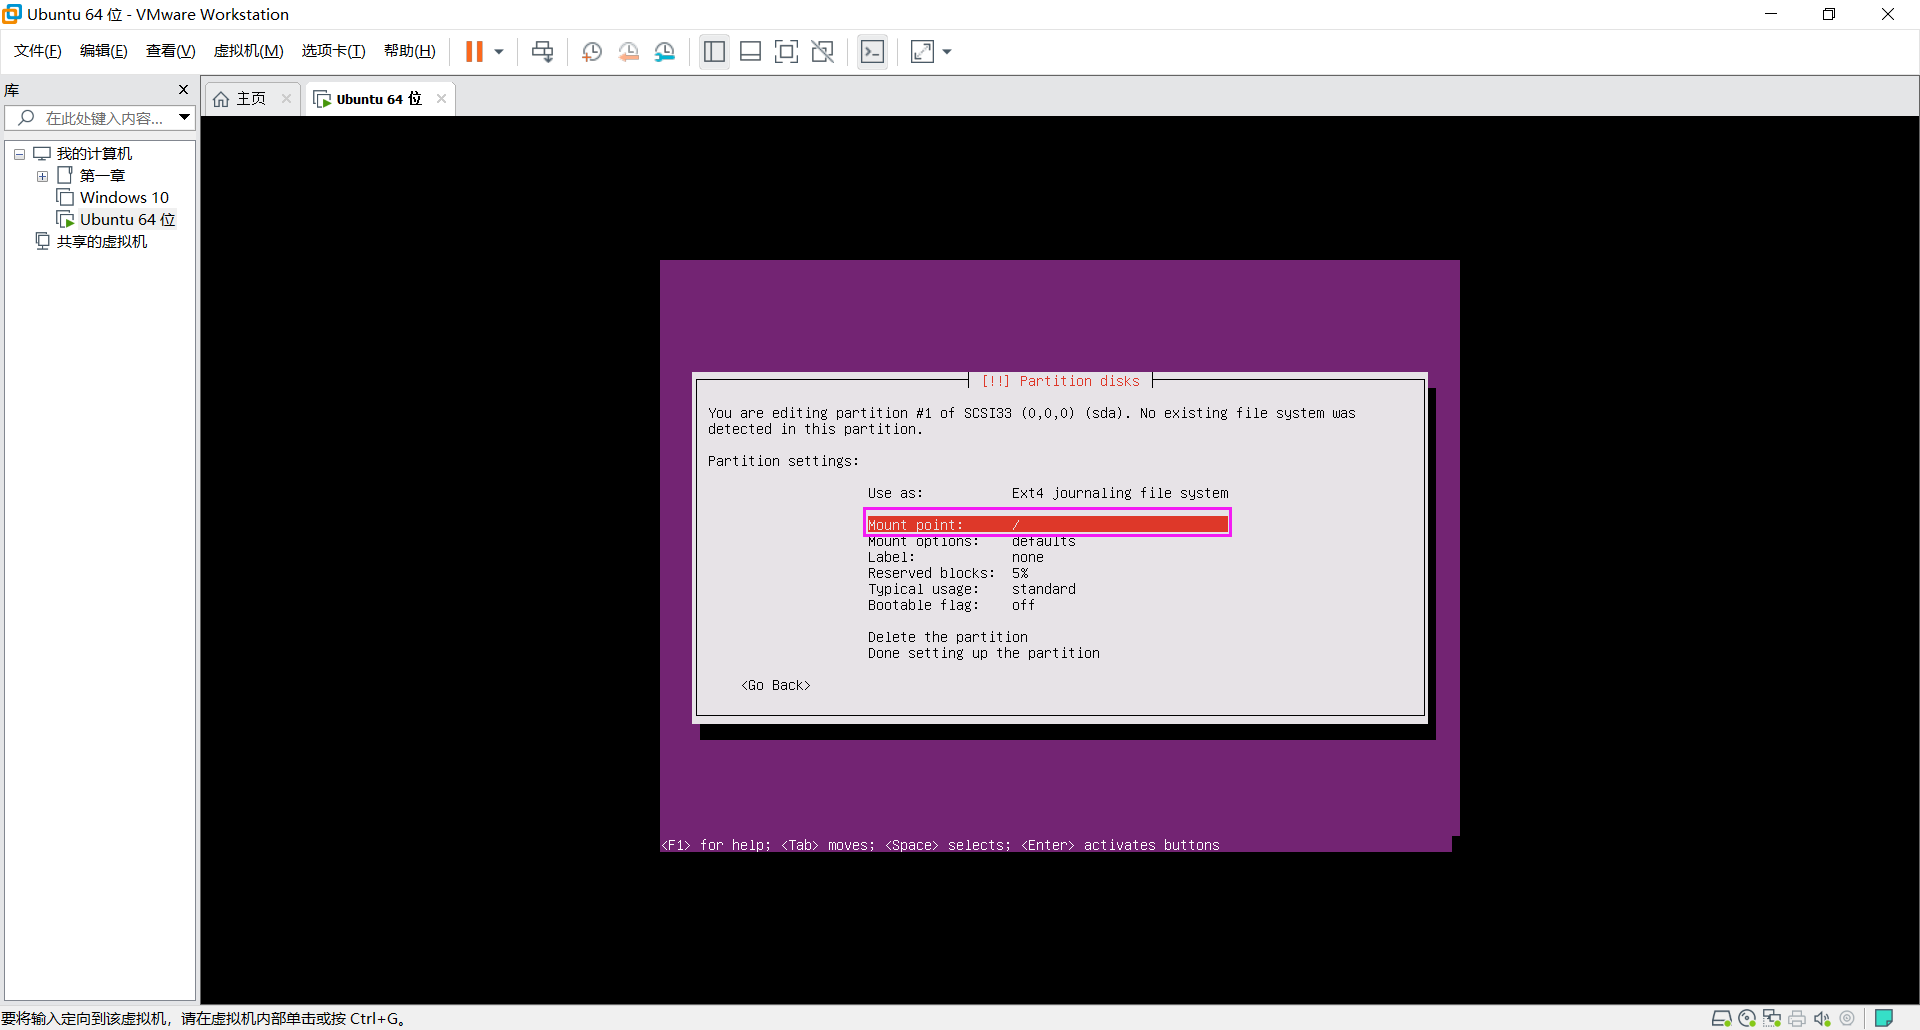Click the VM icon on the Ubuntu tab
The width and height of the screenshot is (1920, 1030).
click(x=322, y=99)
